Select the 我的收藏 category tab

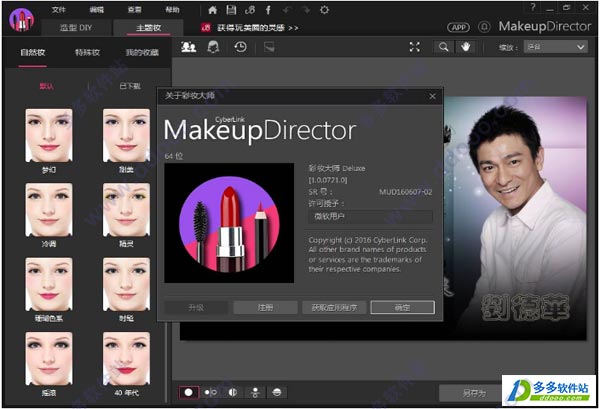[142, 52]
